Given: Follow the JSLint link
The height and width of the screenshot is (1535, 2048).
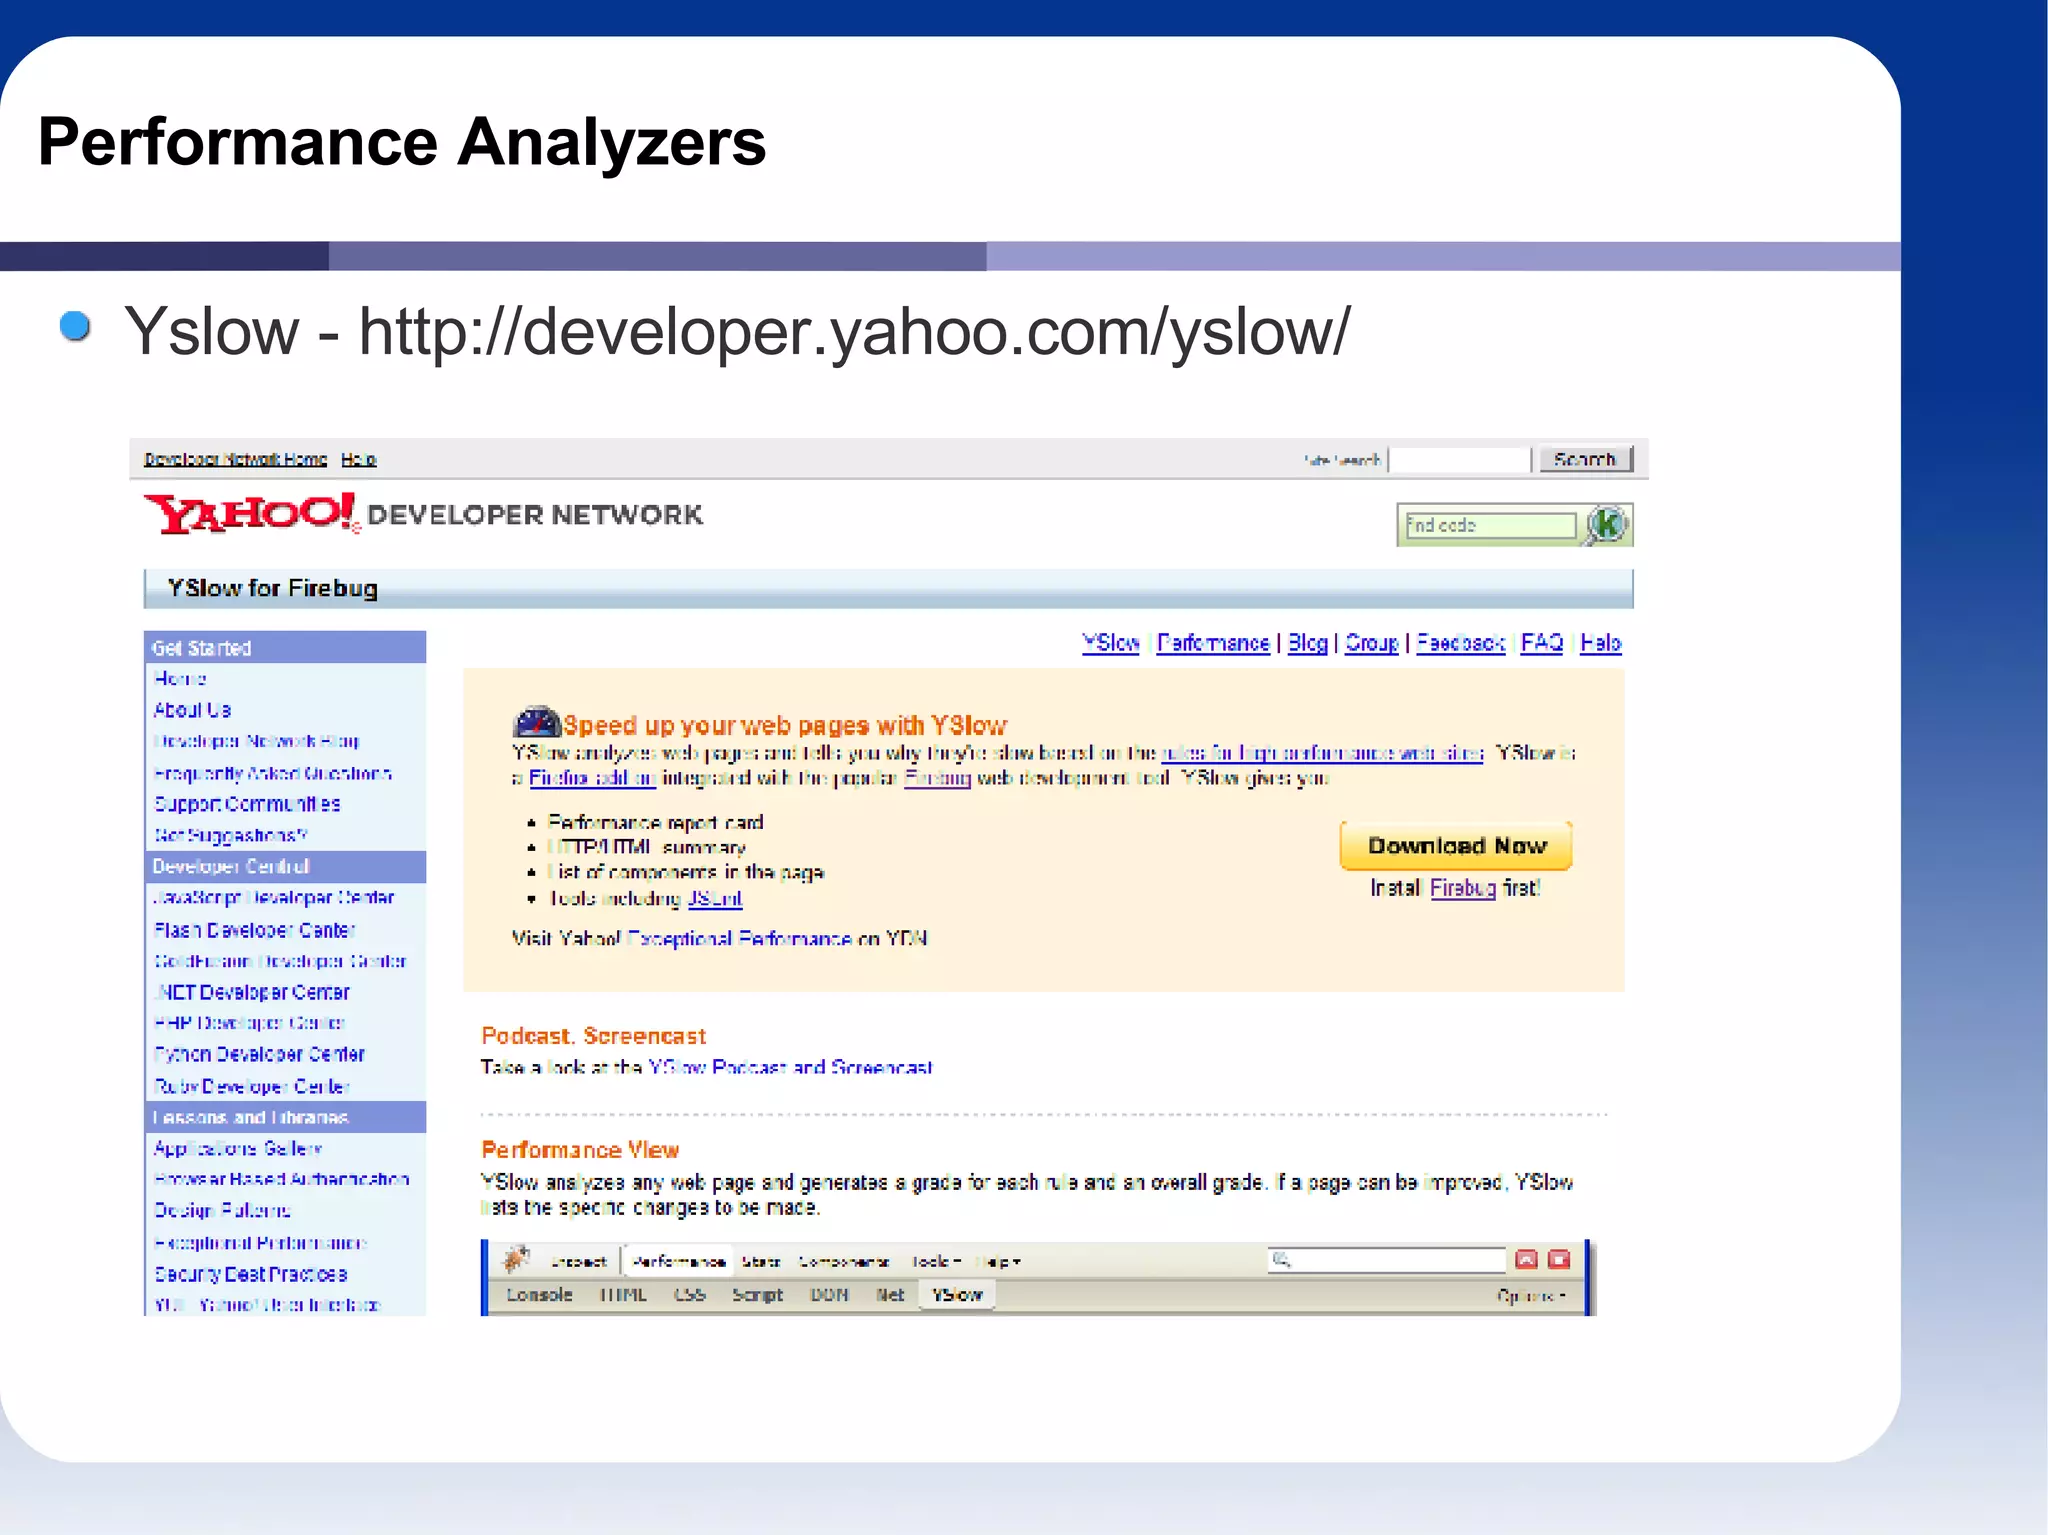Looking at the screenshot, I should 714,898.
